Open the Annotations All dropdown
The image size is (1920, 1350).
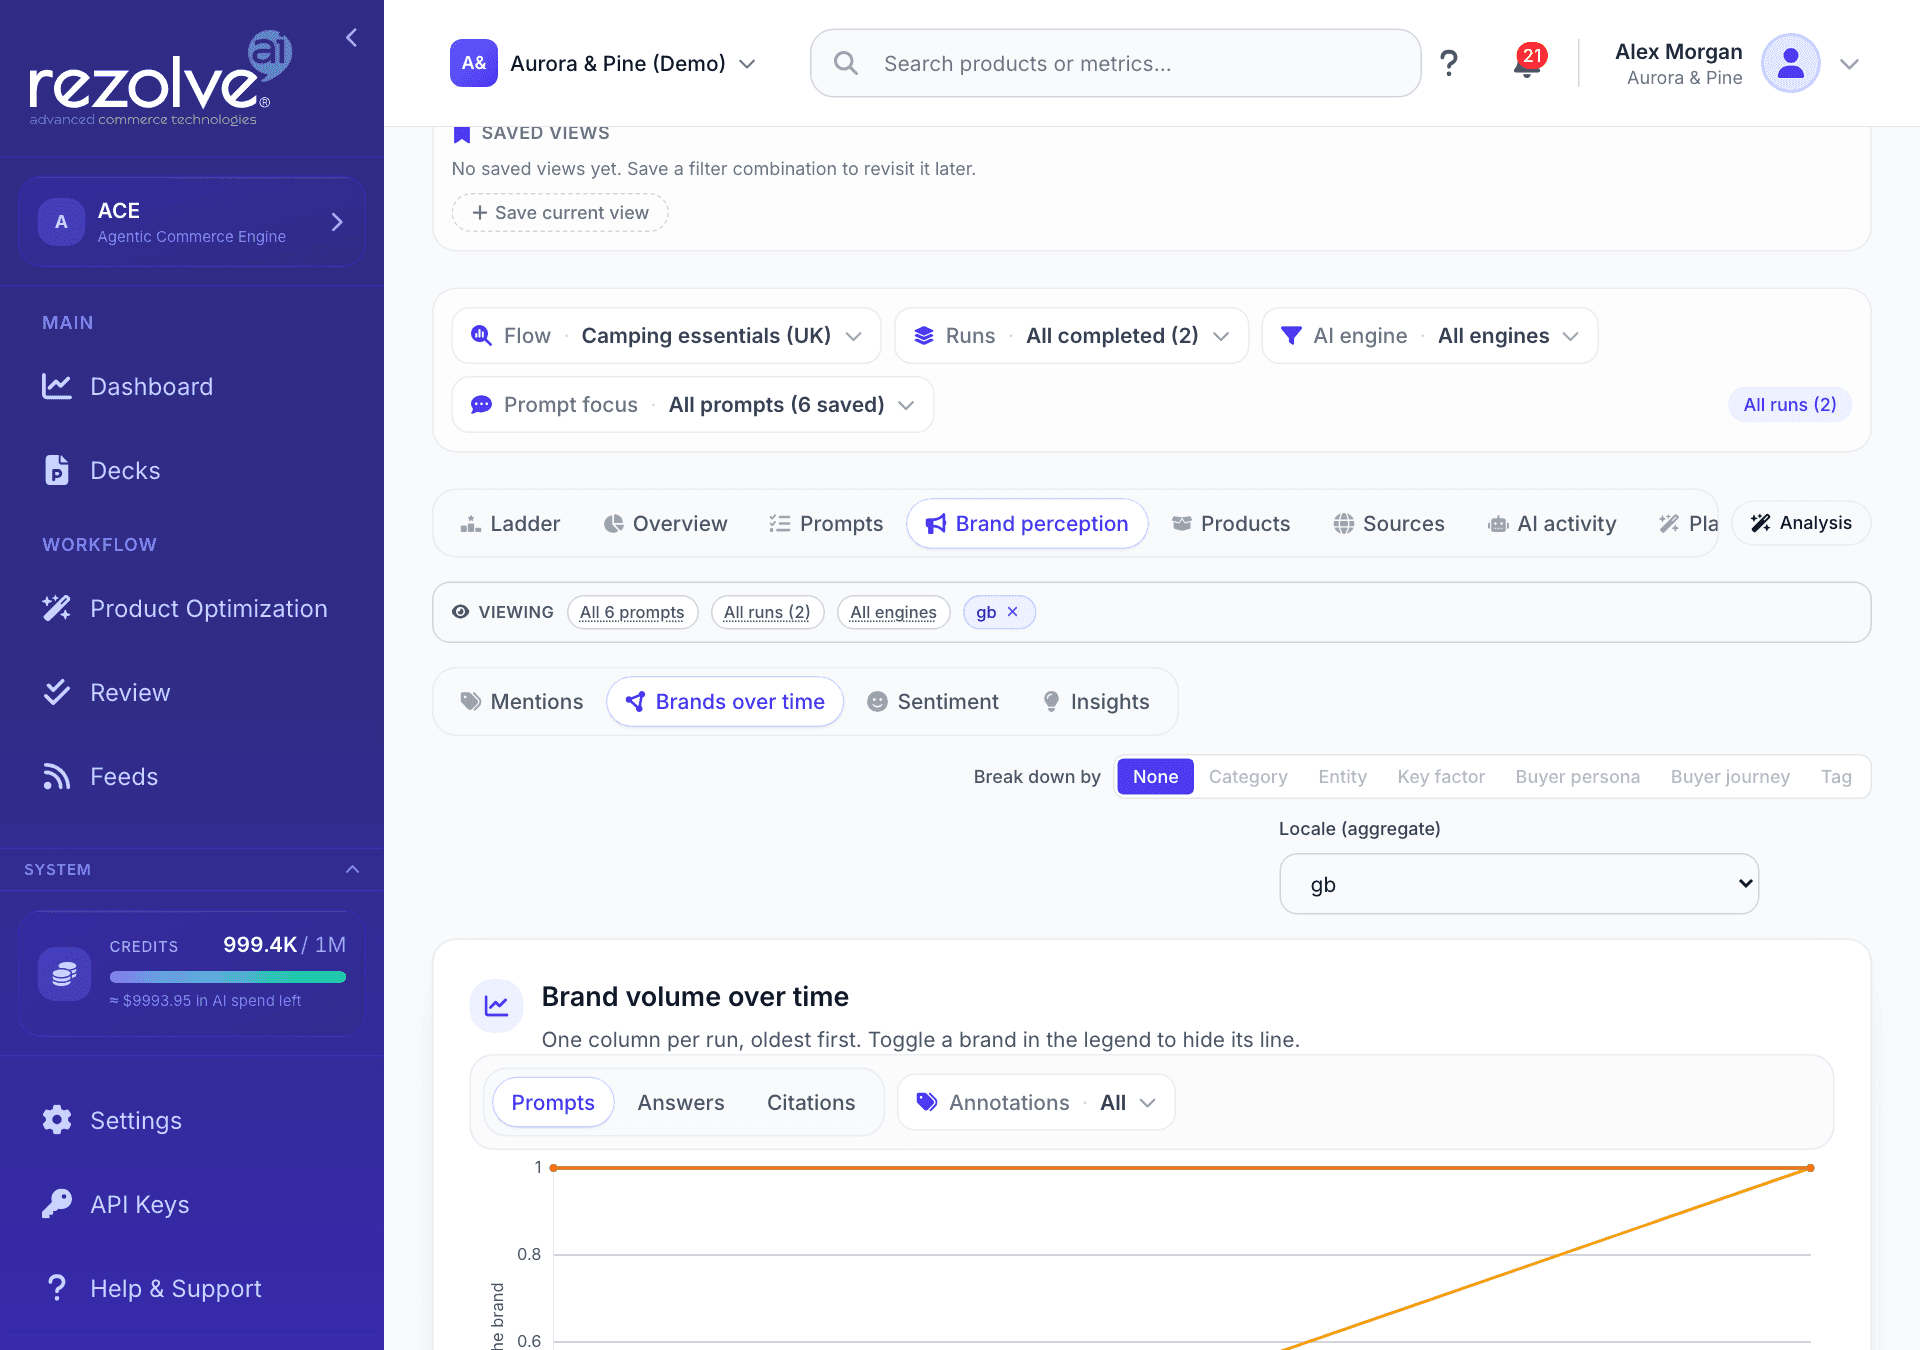click(1036, 1102)
